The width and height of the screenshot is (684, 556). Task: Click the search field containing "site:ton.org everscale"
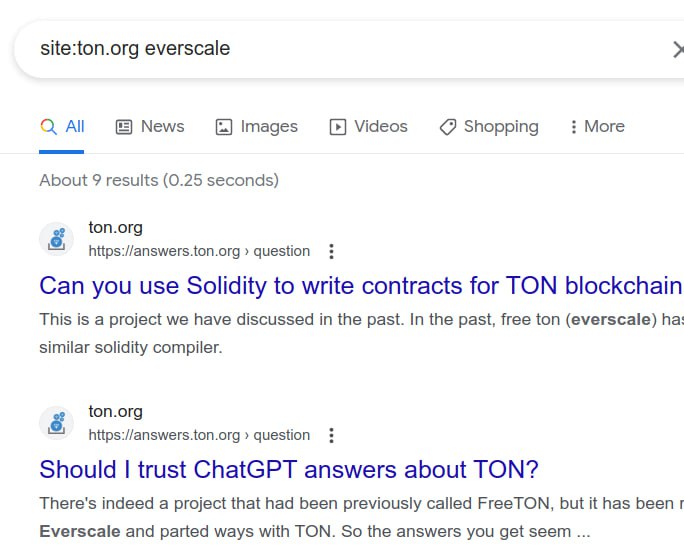300,49
